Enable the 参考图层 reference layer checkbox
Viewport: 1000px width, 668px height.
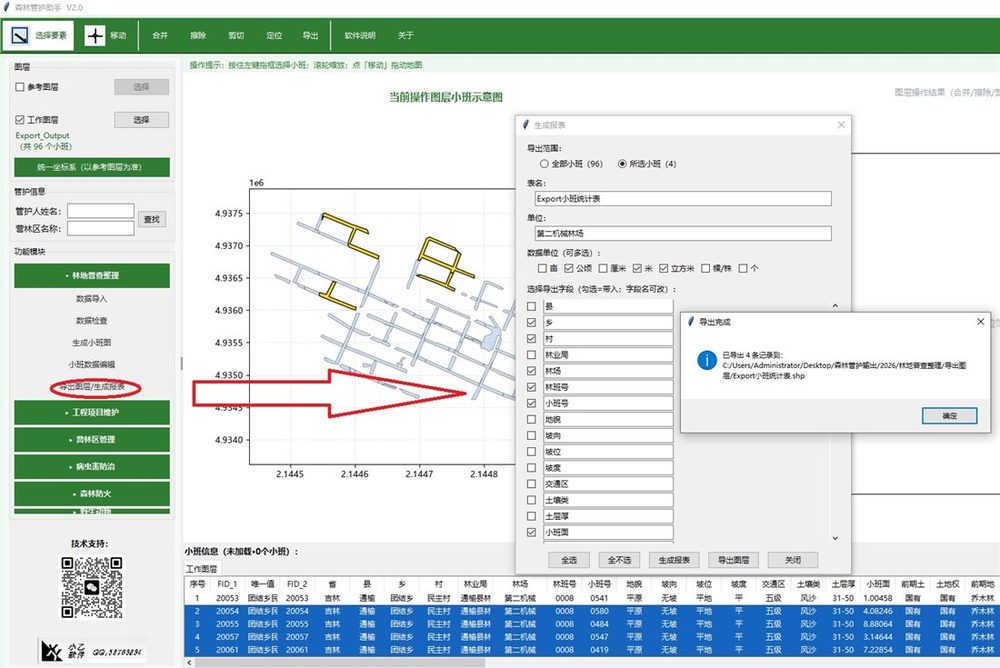tap(20, 87)
